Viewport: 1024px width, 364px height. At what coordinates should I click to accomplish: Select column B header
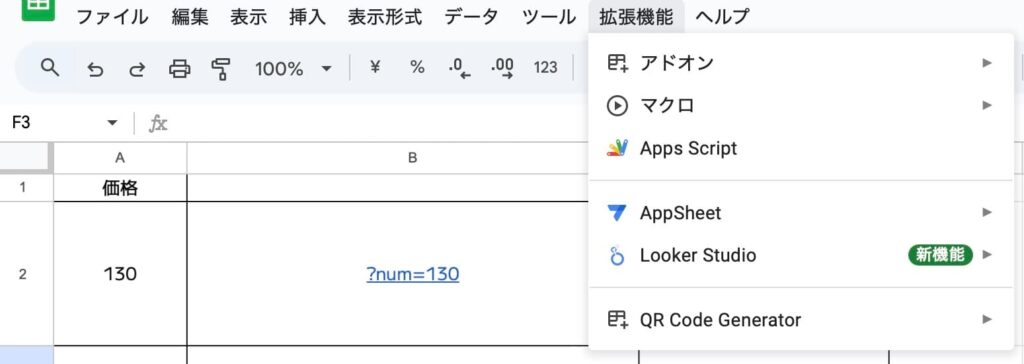point(413,158)
